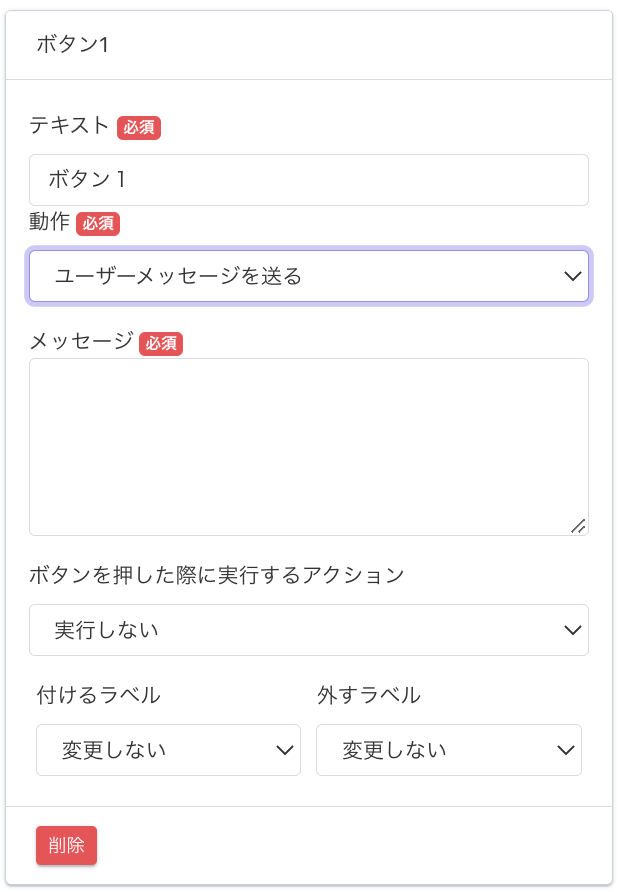Focus the テキスト input containing ボタン1

pyautogui.click(x=309, y=180)
